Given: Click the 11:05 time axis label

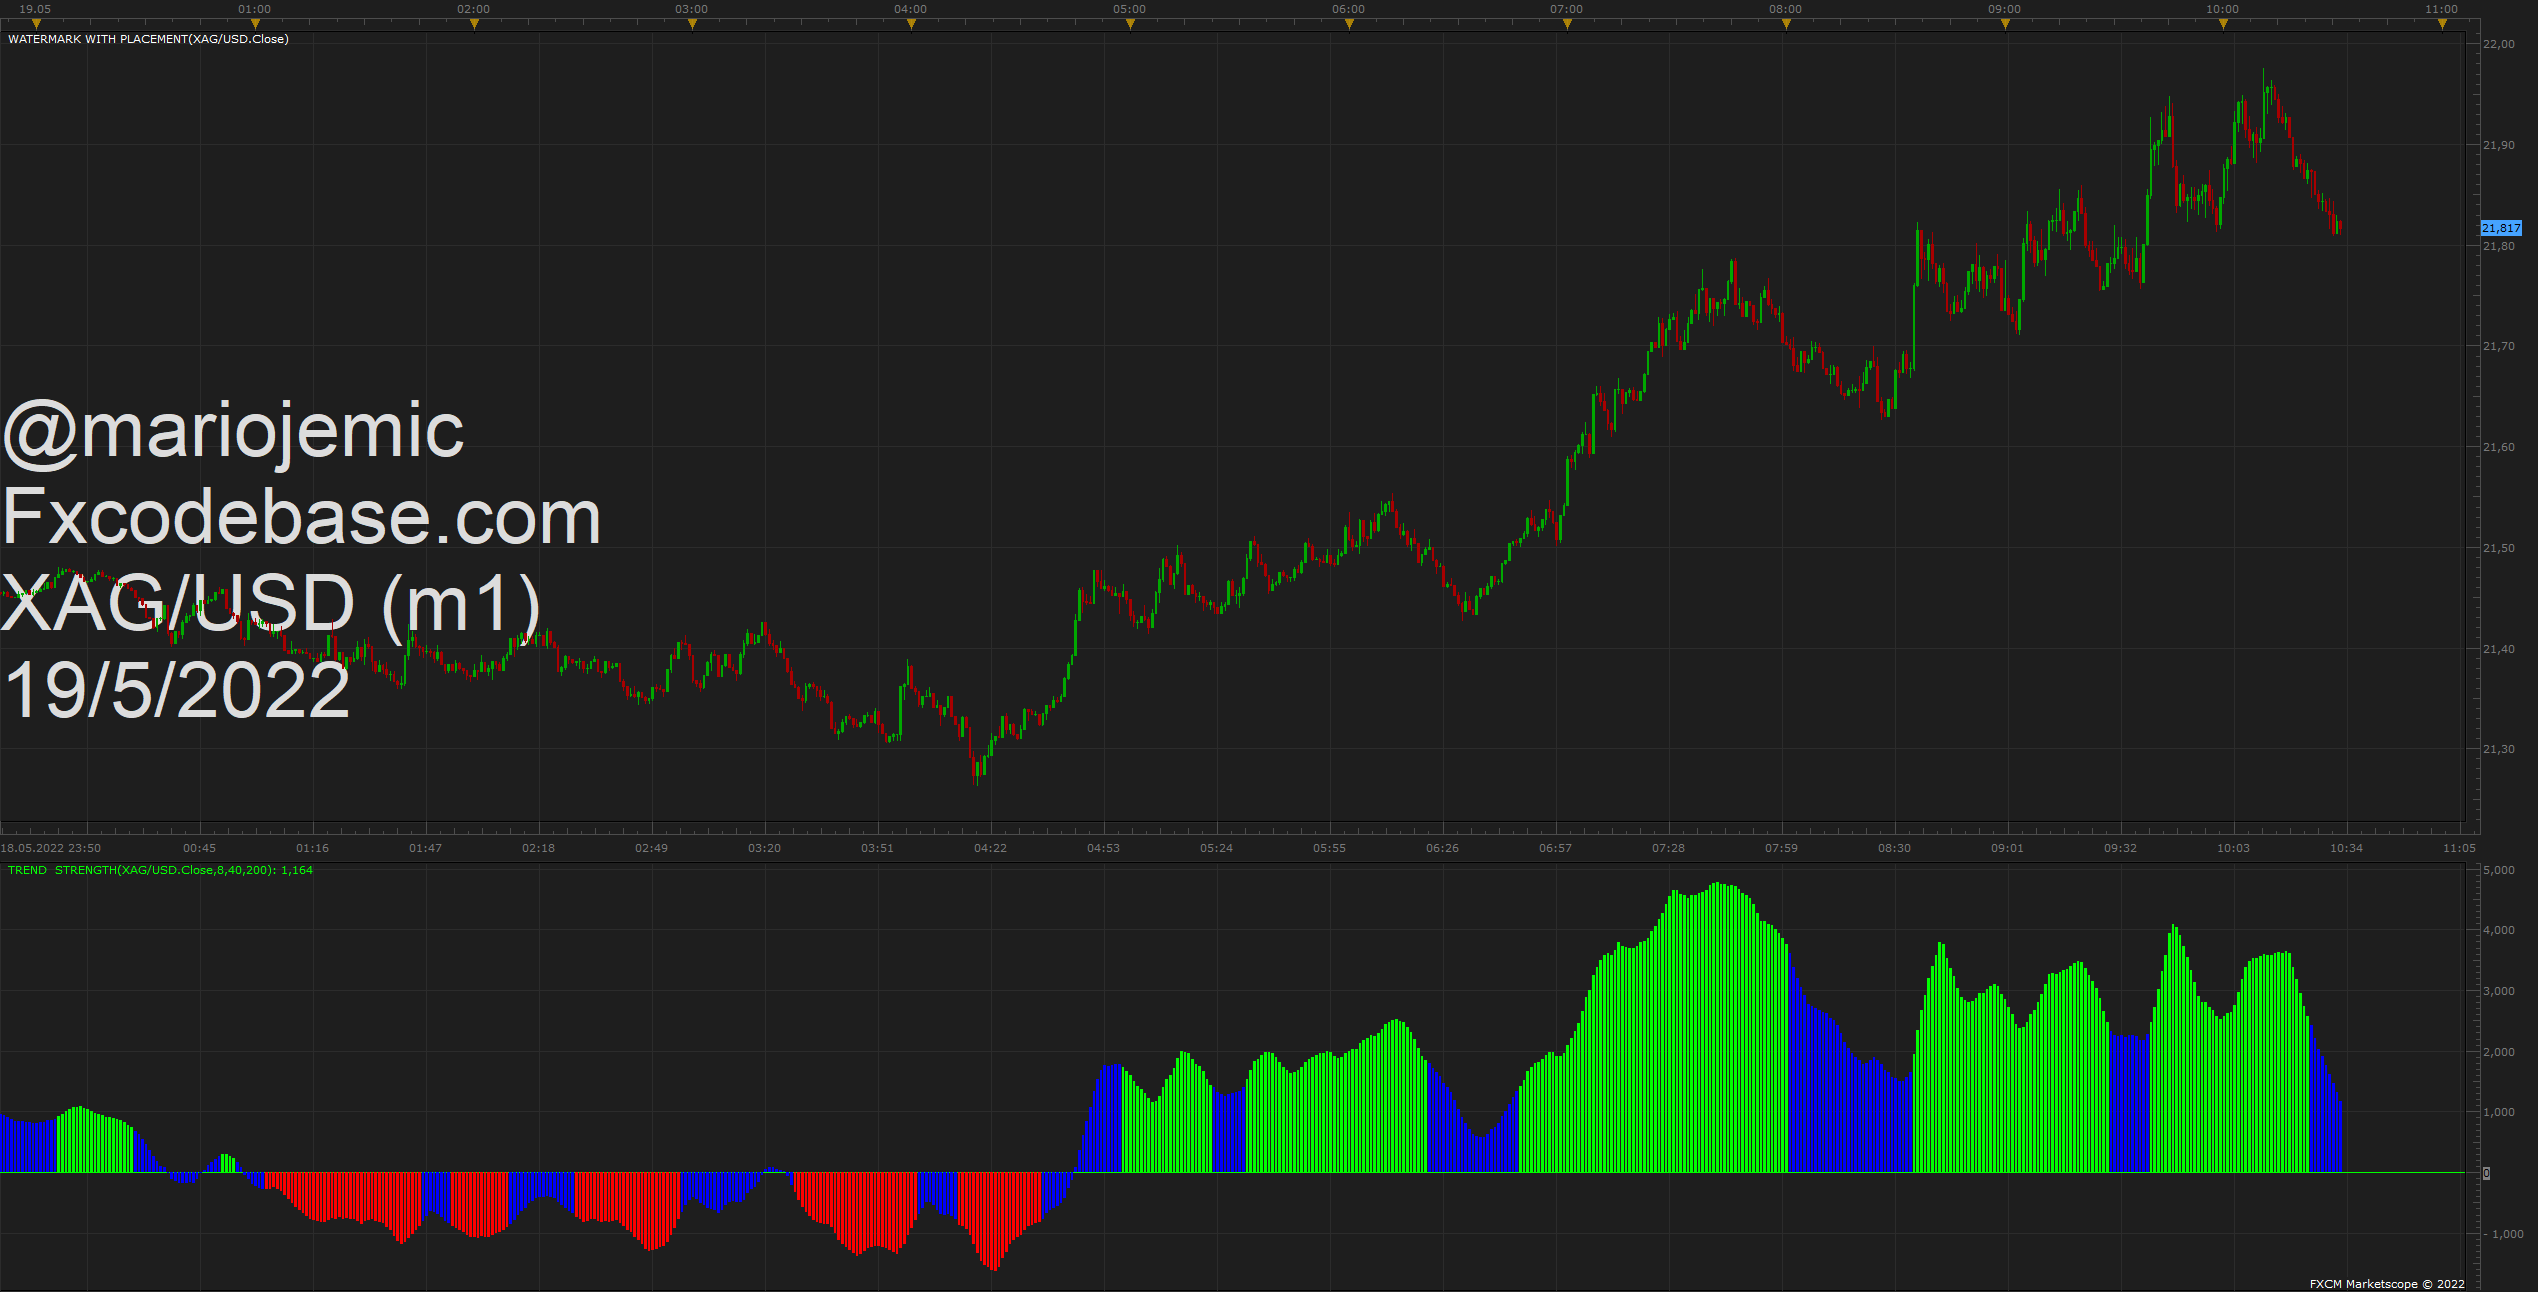Looking at the screenshot, I should (2460, 848).
